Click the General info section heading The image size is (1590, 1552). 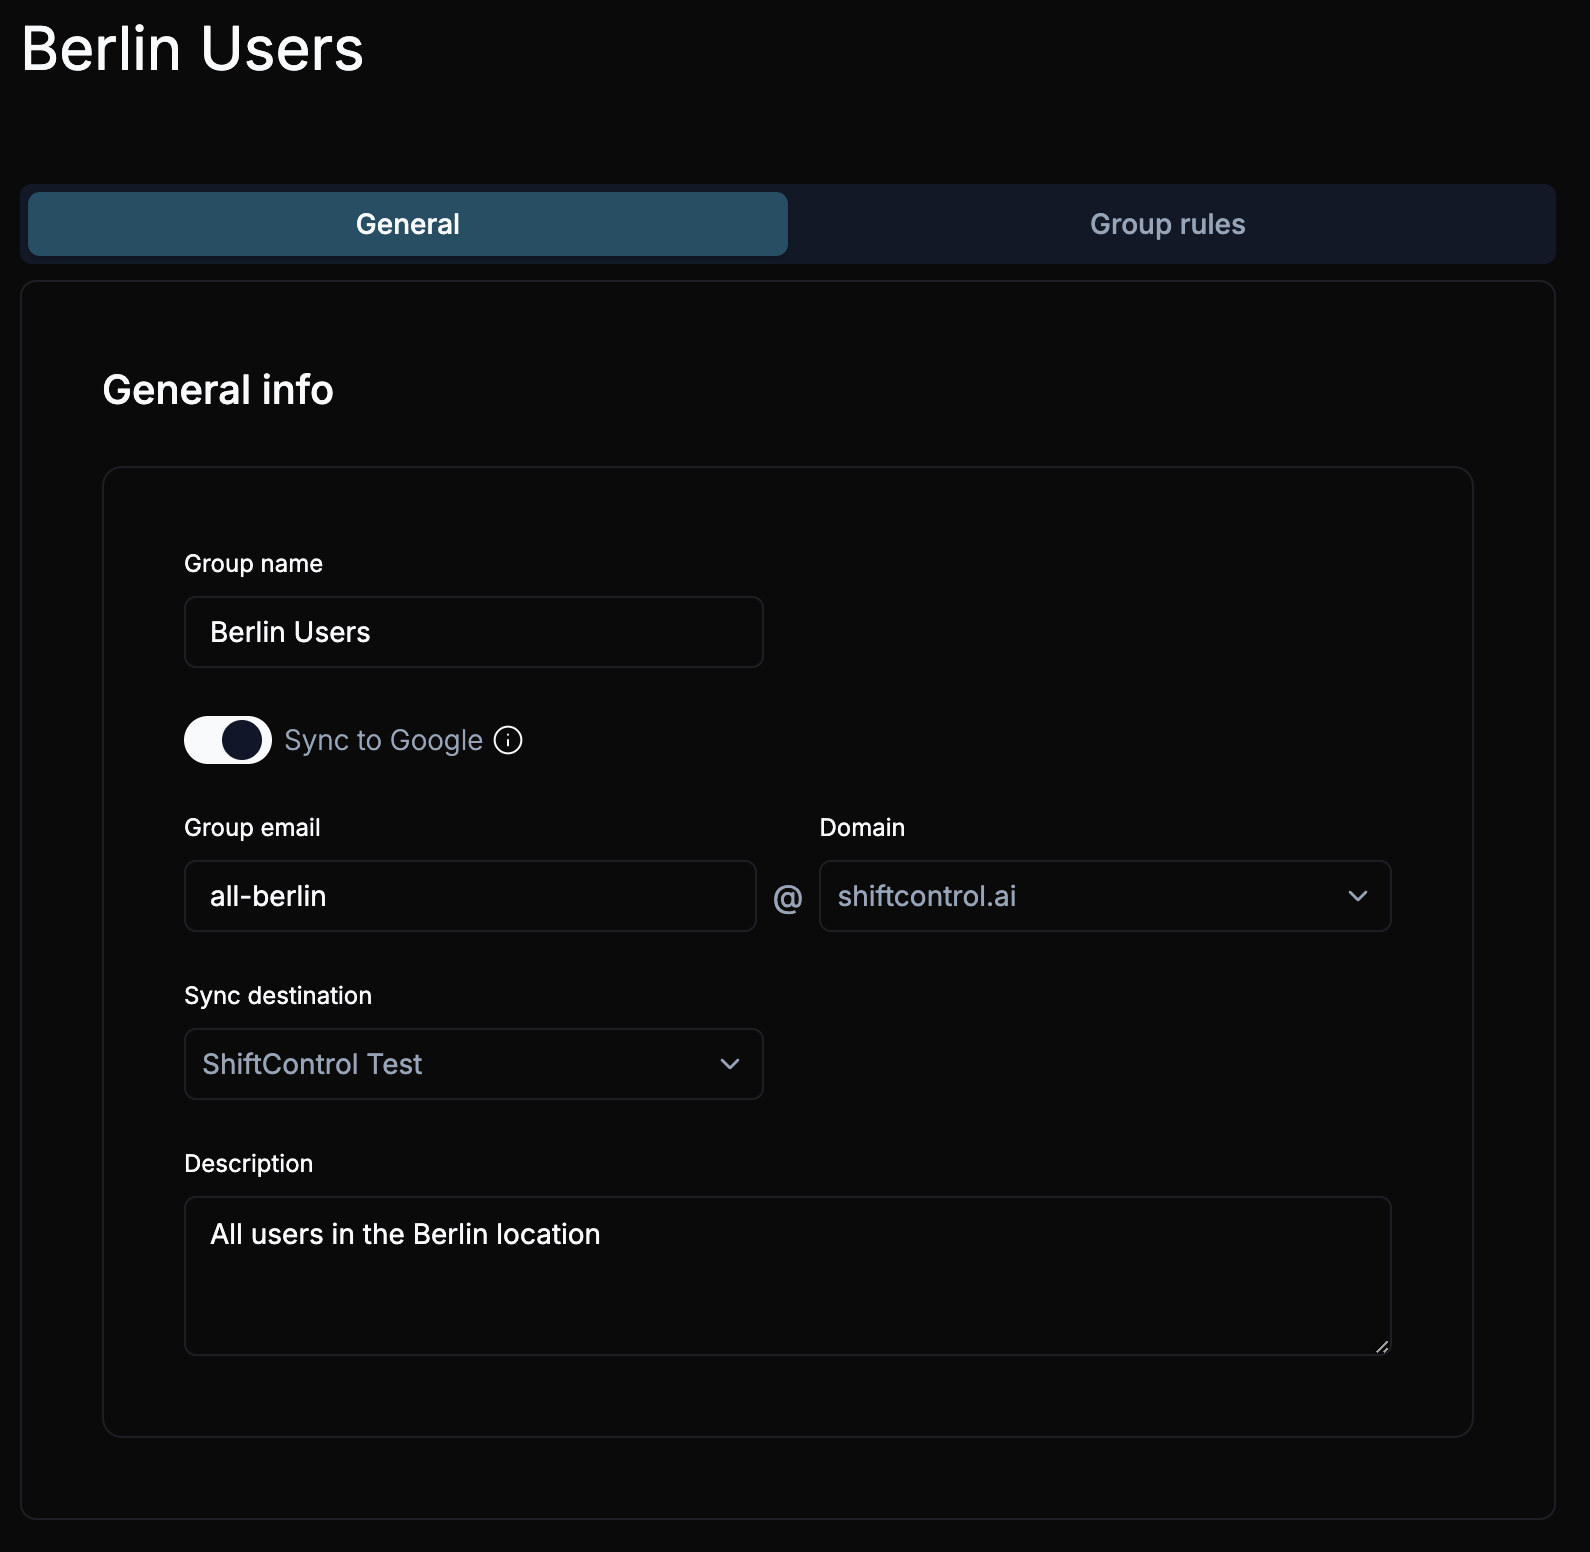(218, 390)
